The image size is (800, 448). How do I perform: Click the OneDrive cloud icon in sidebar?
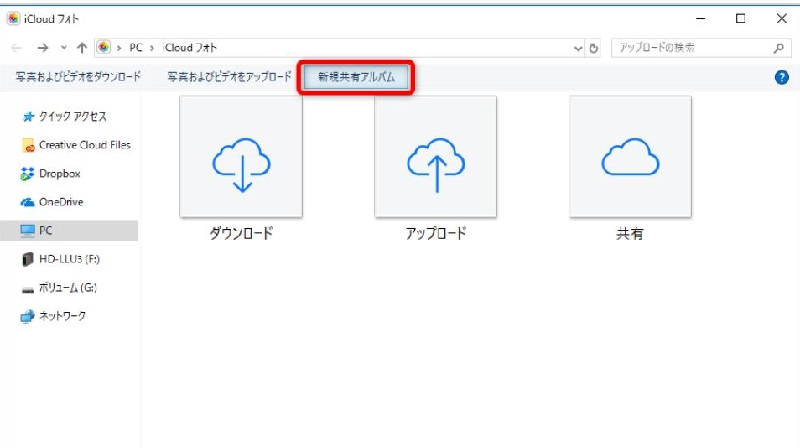pos(28,203)
